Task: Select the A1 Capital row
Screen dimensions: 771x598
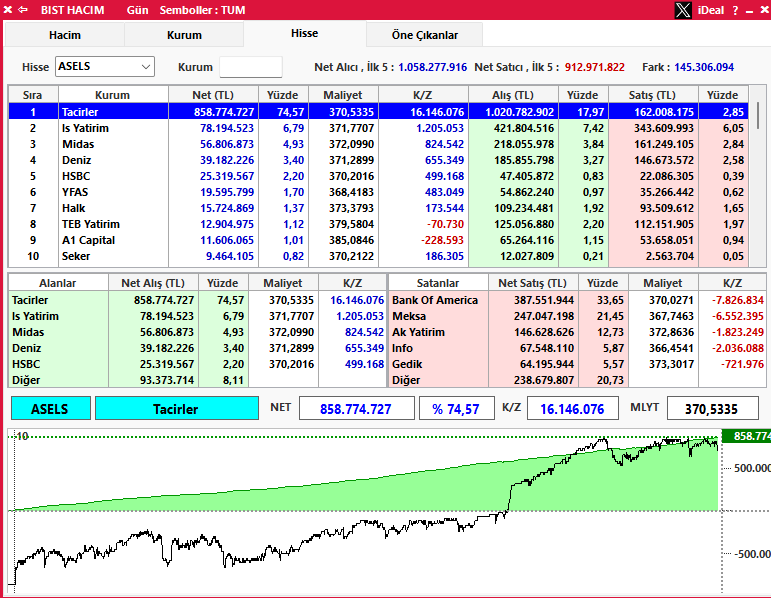Action: [378, 240]
